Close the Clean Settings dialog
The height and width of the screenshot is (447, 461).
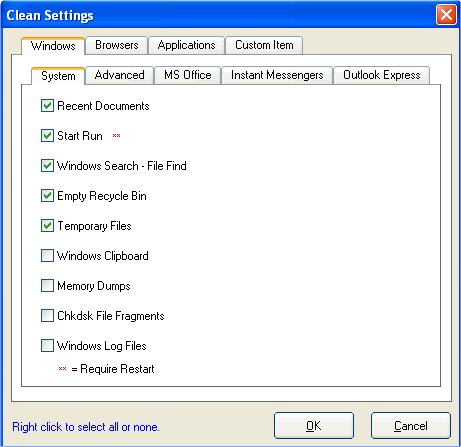(446, 15)
